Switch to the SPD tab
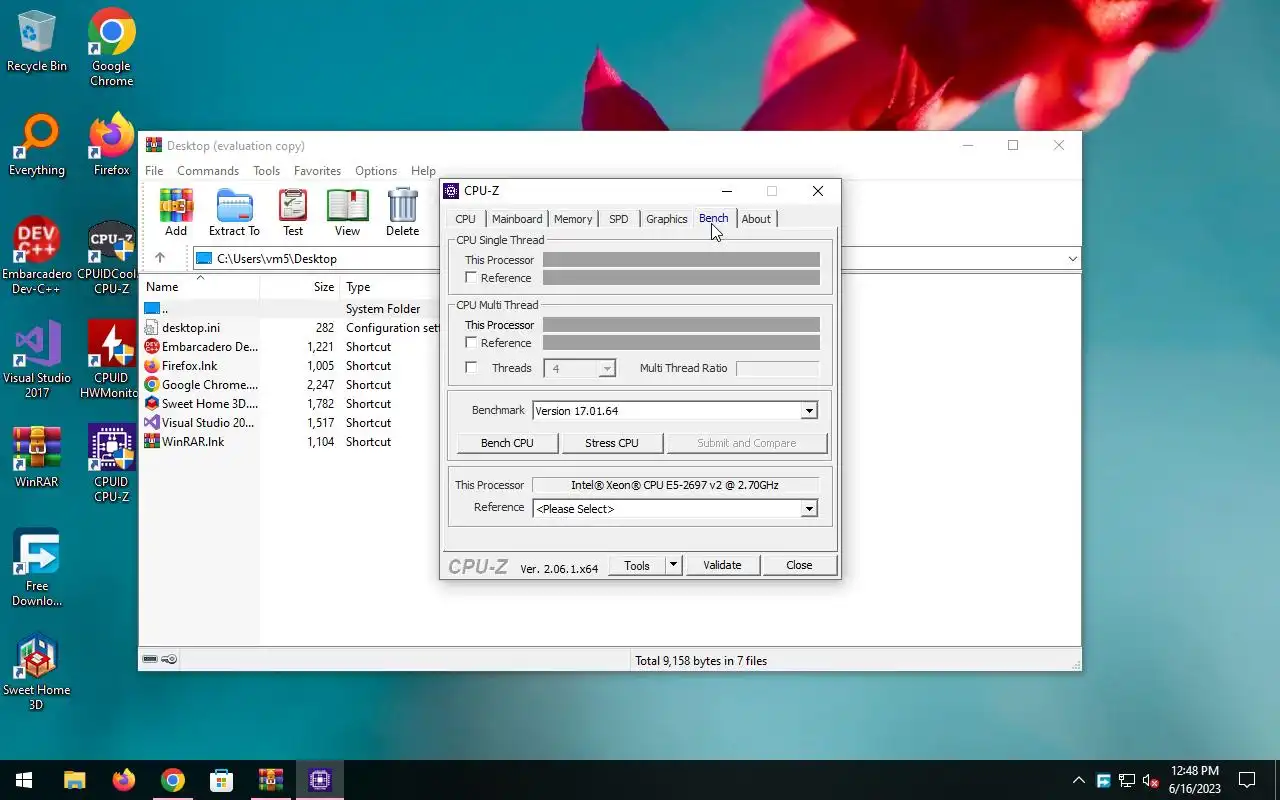 [x=619, y=219]
